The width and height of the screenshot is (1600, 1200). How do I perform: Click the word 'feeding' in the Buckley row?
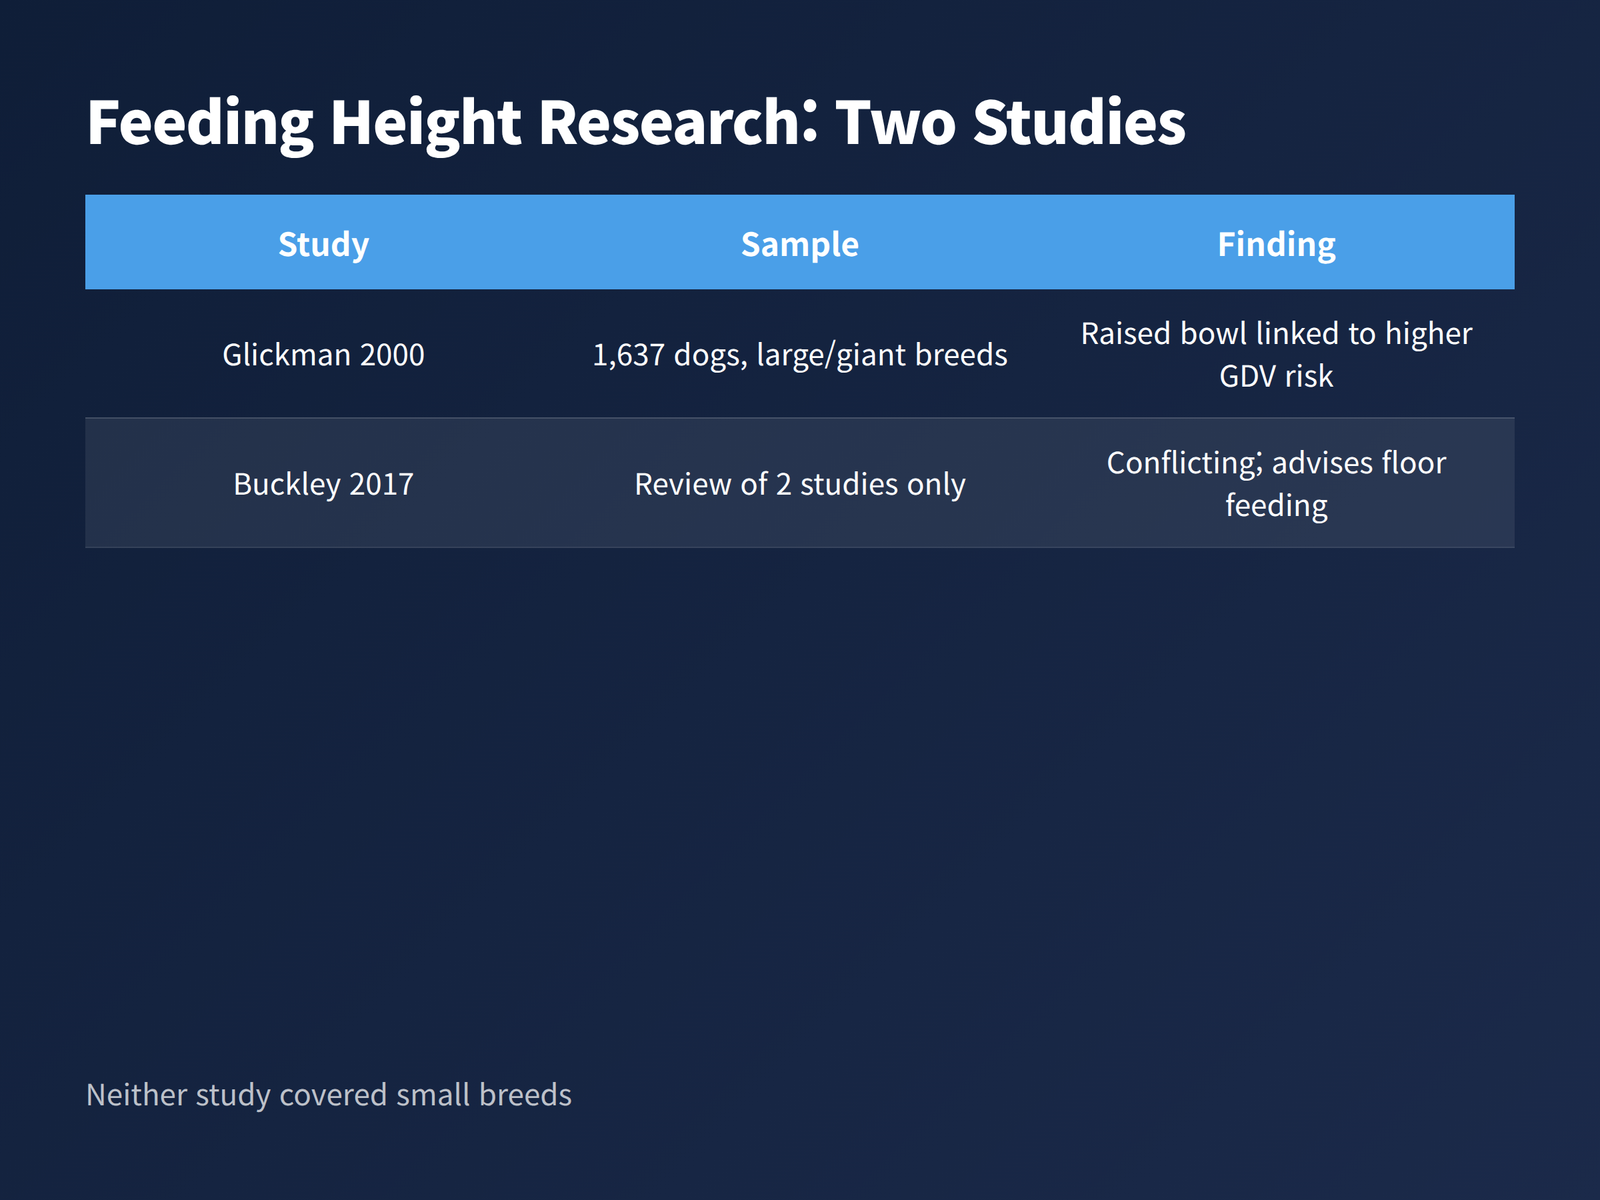[1276, 505]
